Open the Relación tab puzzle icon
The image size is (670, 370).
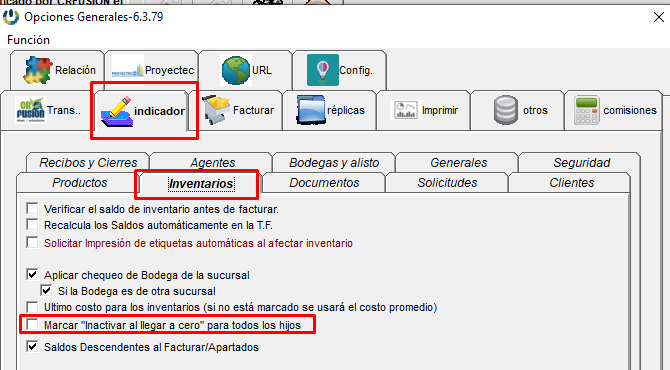pyautogui.click(x=38, y=70)
